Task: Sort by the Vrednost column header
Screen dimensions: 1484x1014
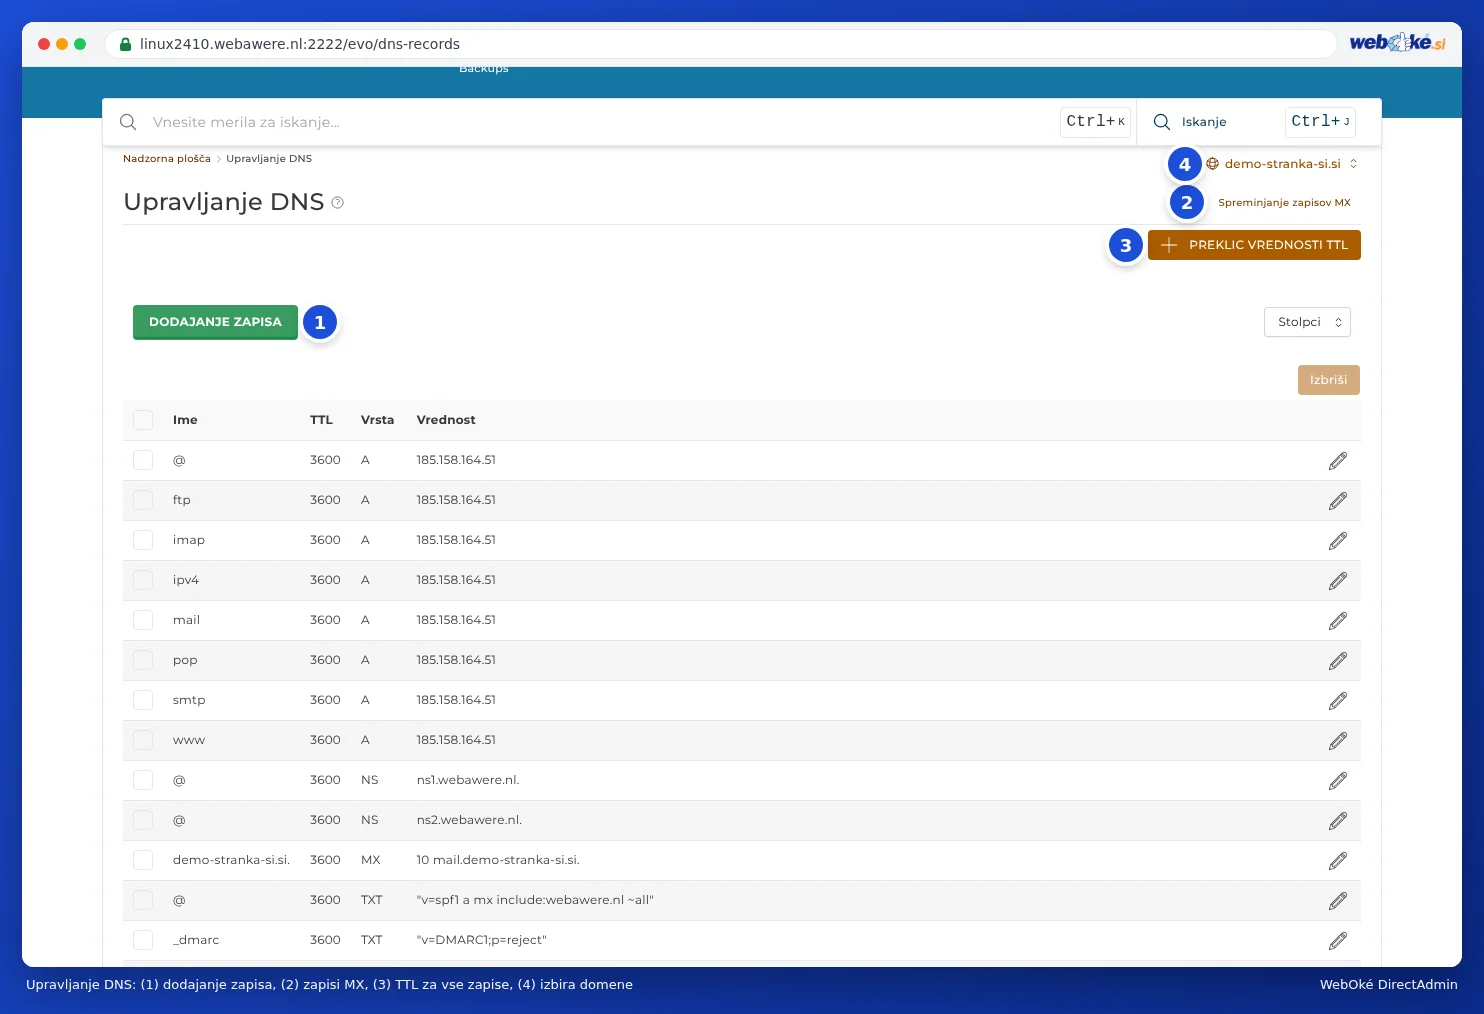Action: click(446, 420)
